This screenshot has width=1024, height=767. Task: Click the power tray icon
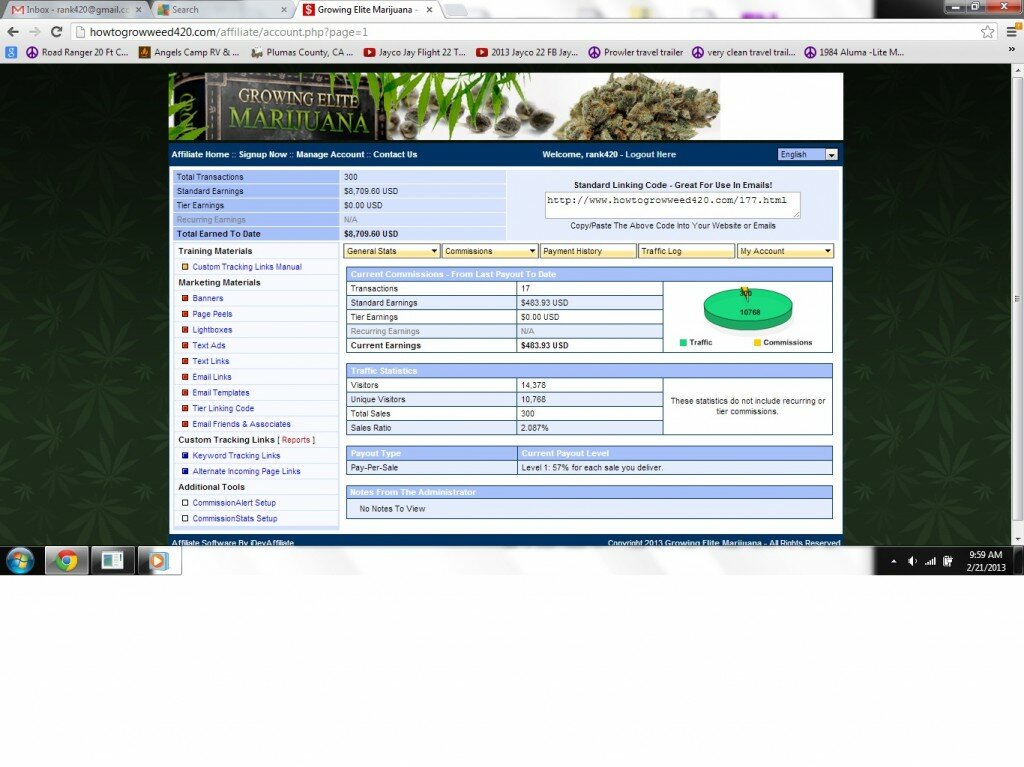pos(948,561)
